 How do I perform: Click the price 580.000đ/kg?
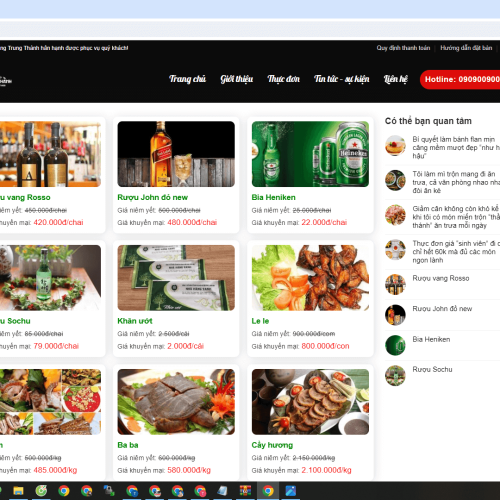tap(189, 470)
